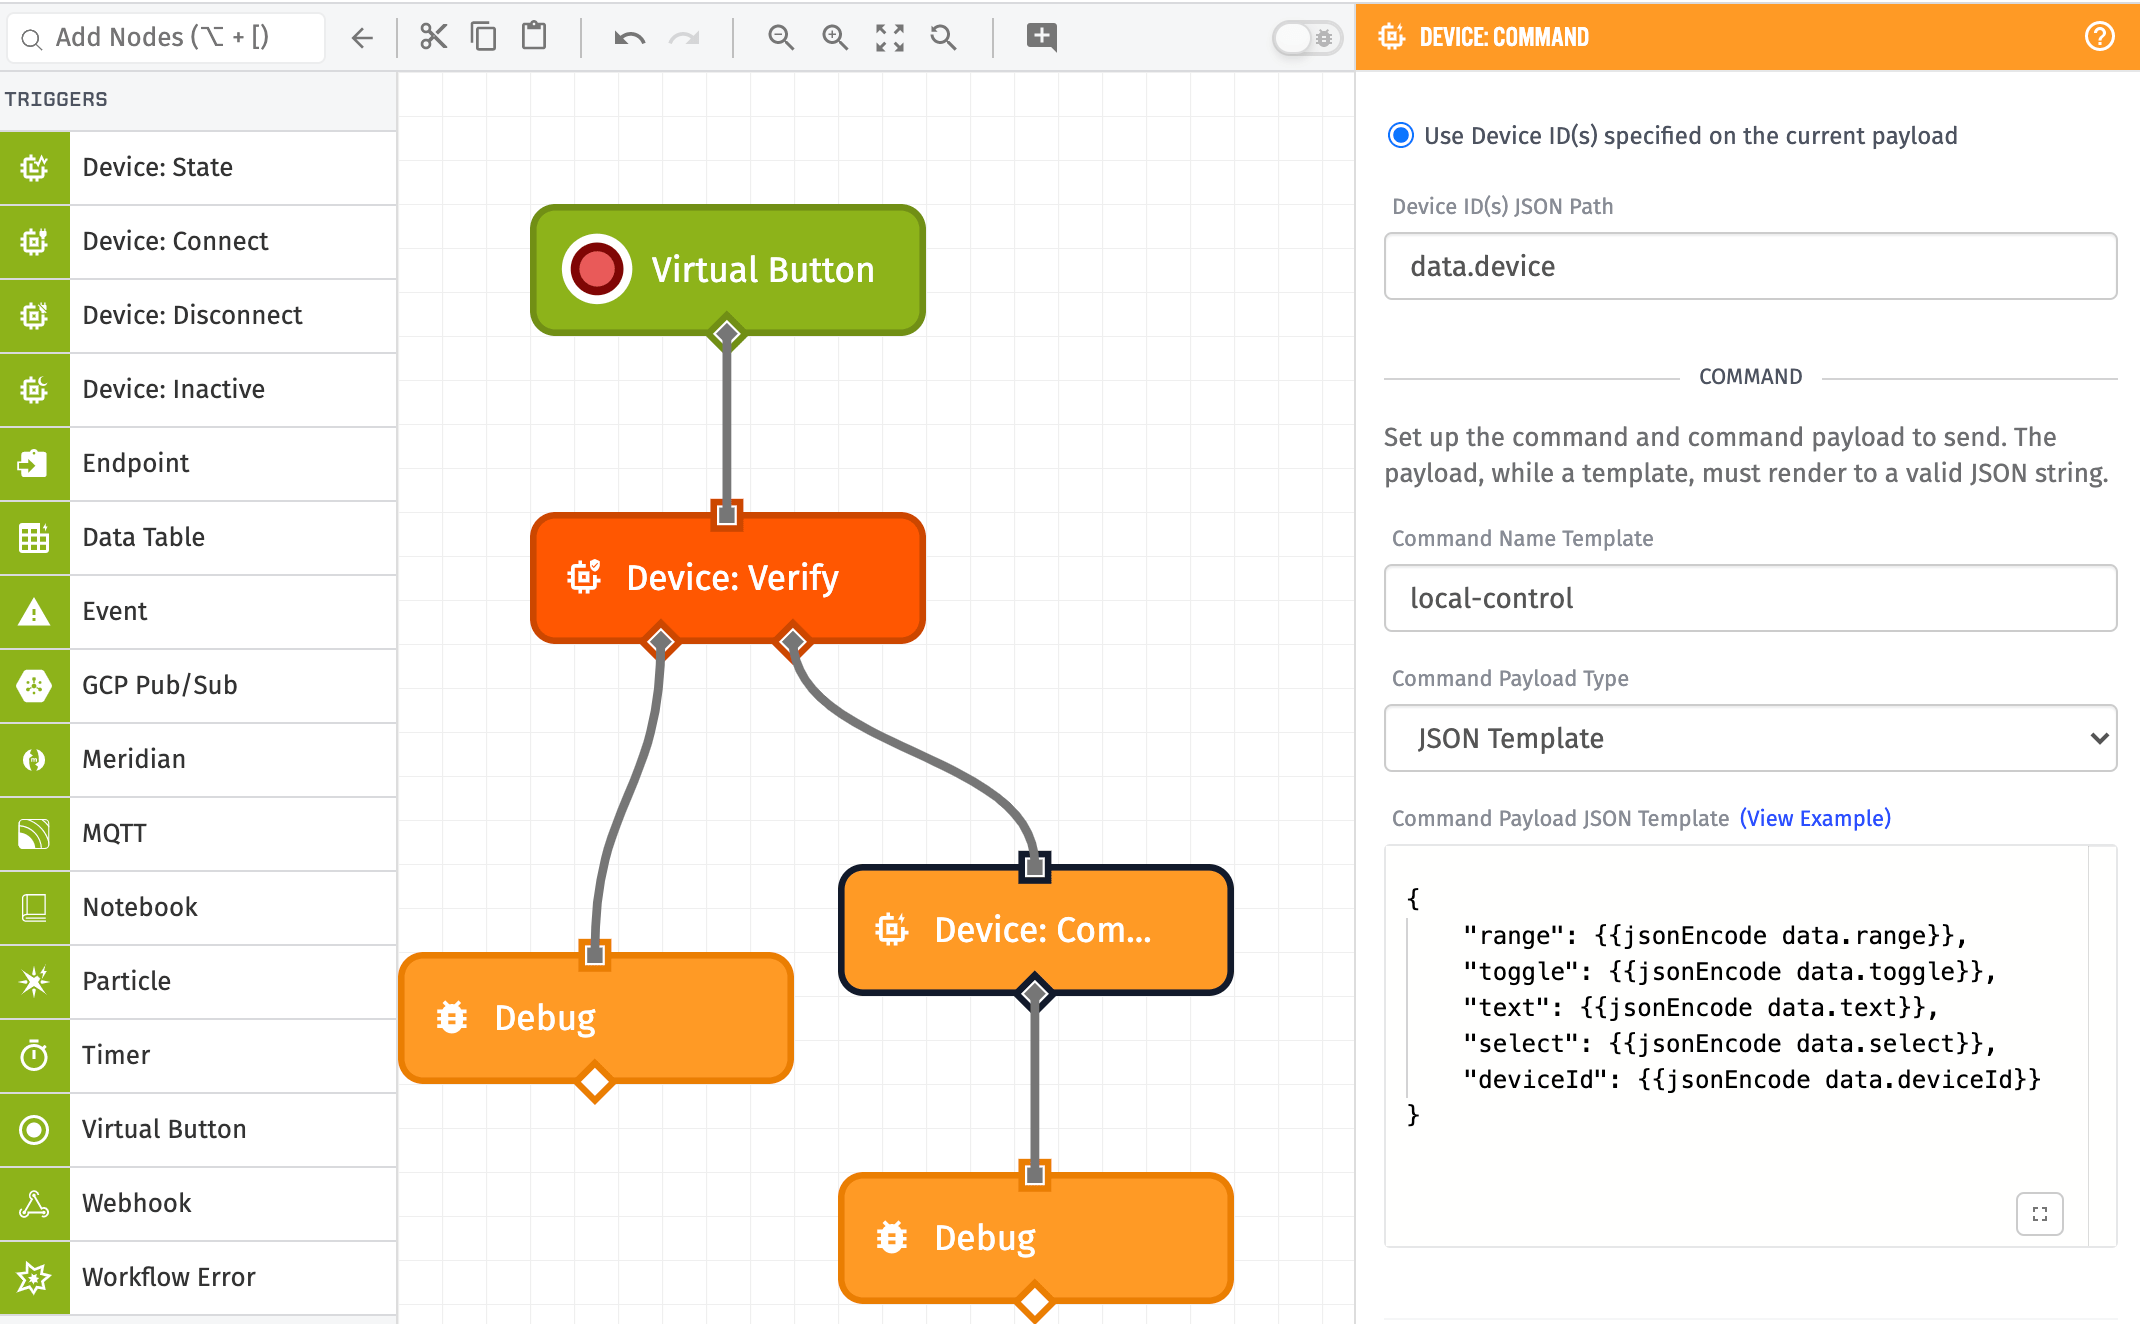This screenshot has width=2140, height=1324.
Task: Click the Device: Connect trigger icon
Action: (34, 240)
